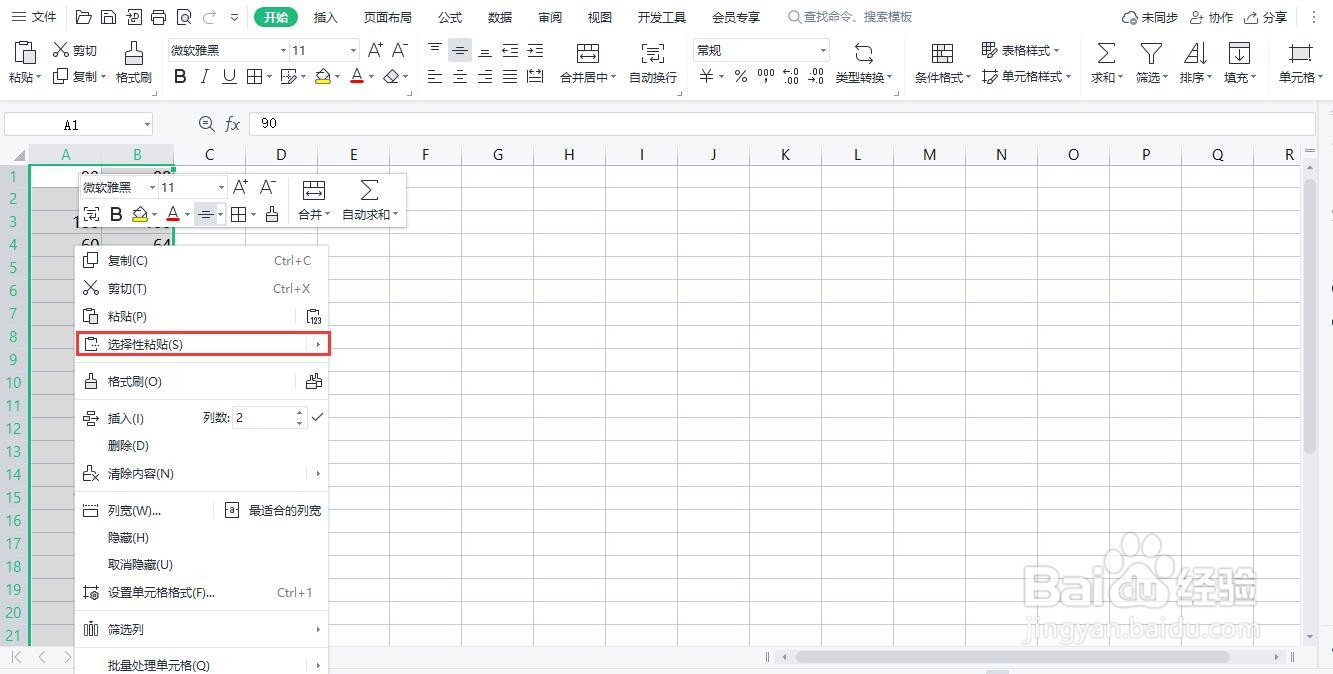The width and height of the screenshot is (1333, 674).
Task: Click the Format Painter (格式刷) in ribbon
Action: pyautogui.click(x=133, y=62)
